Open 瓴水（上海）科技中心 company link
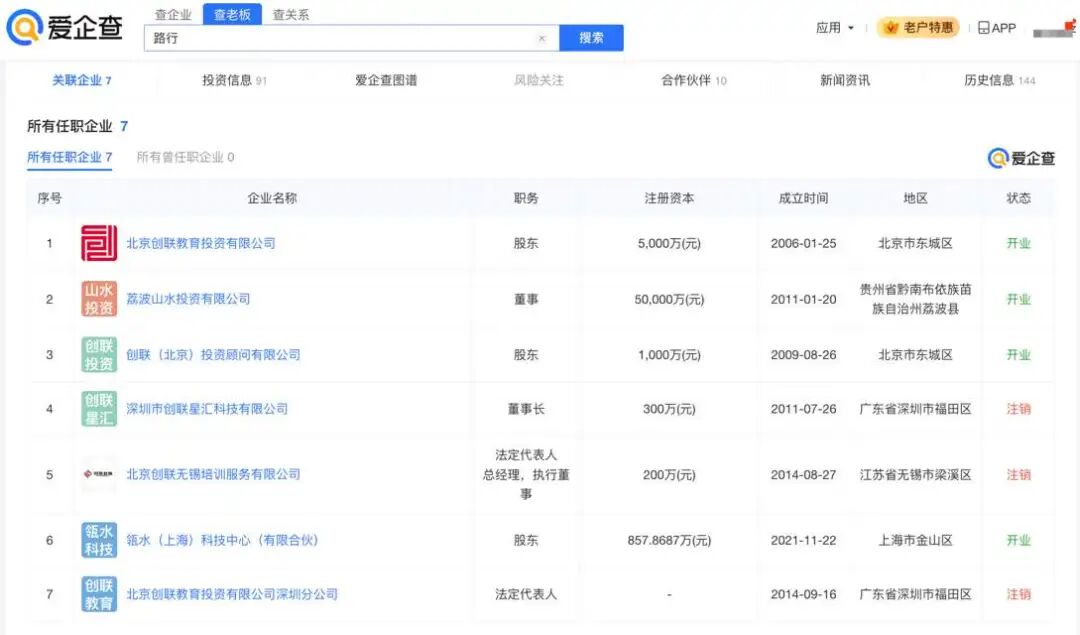The image size is (1080, 635). (x=222, y=540)
